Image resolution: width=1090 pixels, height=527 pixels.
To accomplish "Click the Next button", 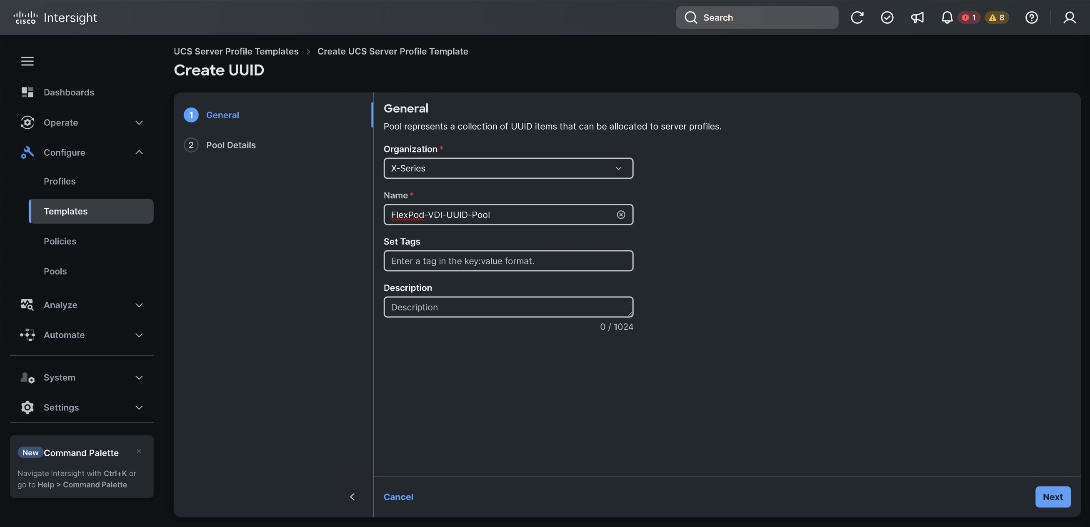I will tap(1052, 496).
